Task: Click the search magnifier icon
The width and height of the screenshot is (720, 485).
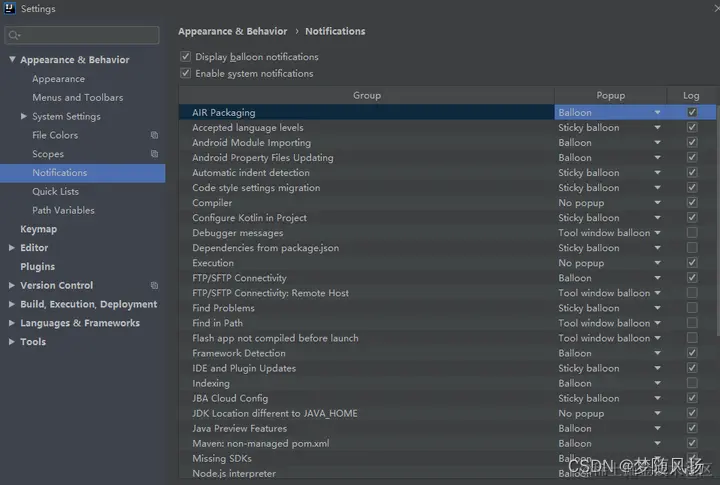Action: [14, 35]
